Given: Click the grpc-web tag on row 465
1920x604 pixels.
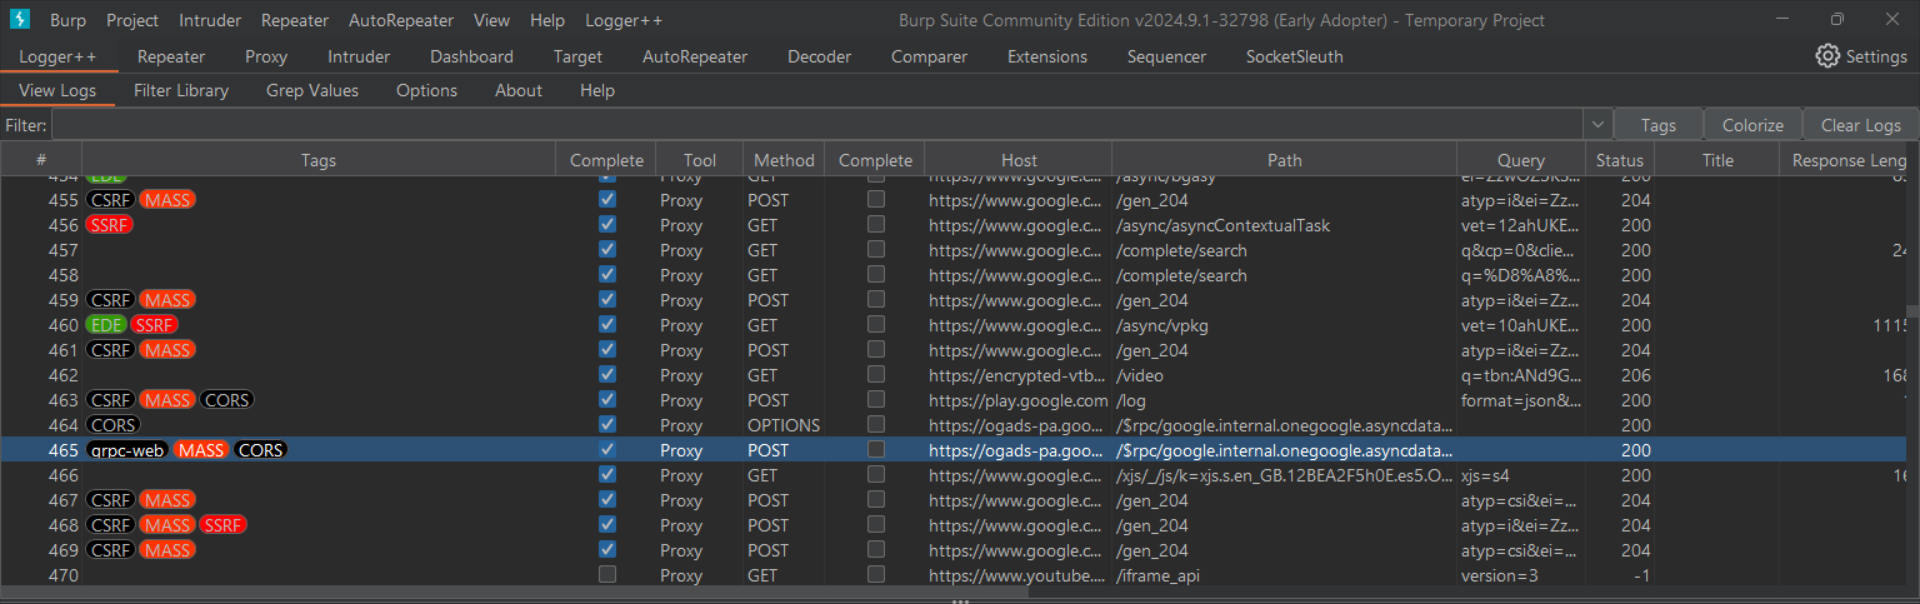Looking at the screenshot, I should tap(127, 450).
